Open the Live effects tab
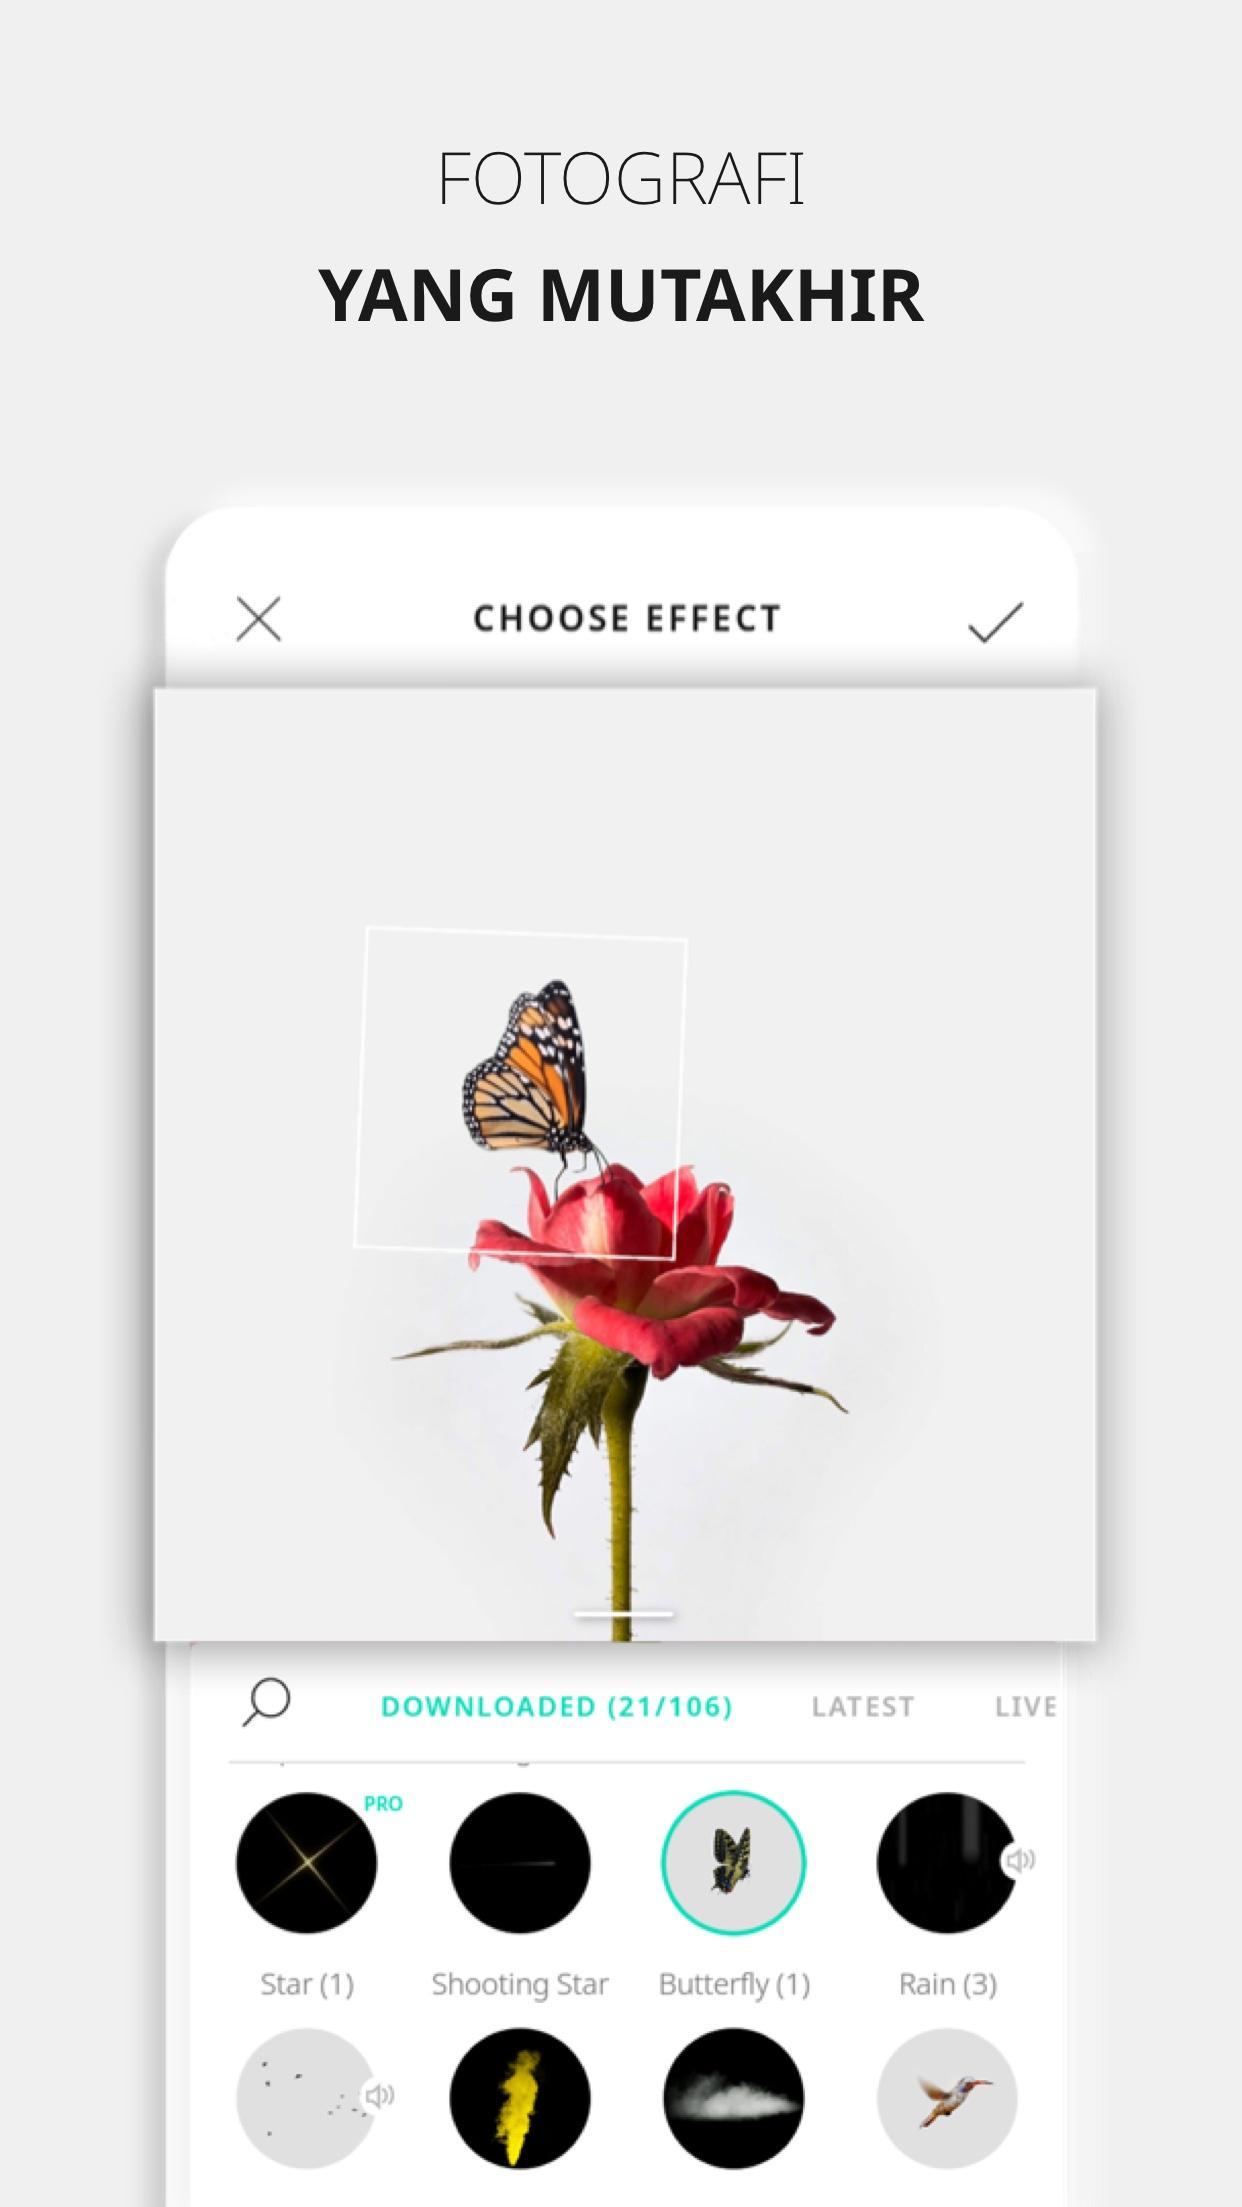Viewport: 1242px width, 2207px height. coord(1025,1707)
